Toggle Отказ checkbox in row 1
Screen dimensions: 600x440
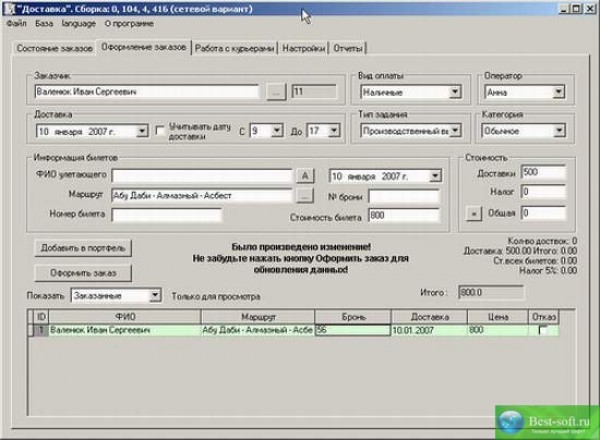click(x=543, y=330)
